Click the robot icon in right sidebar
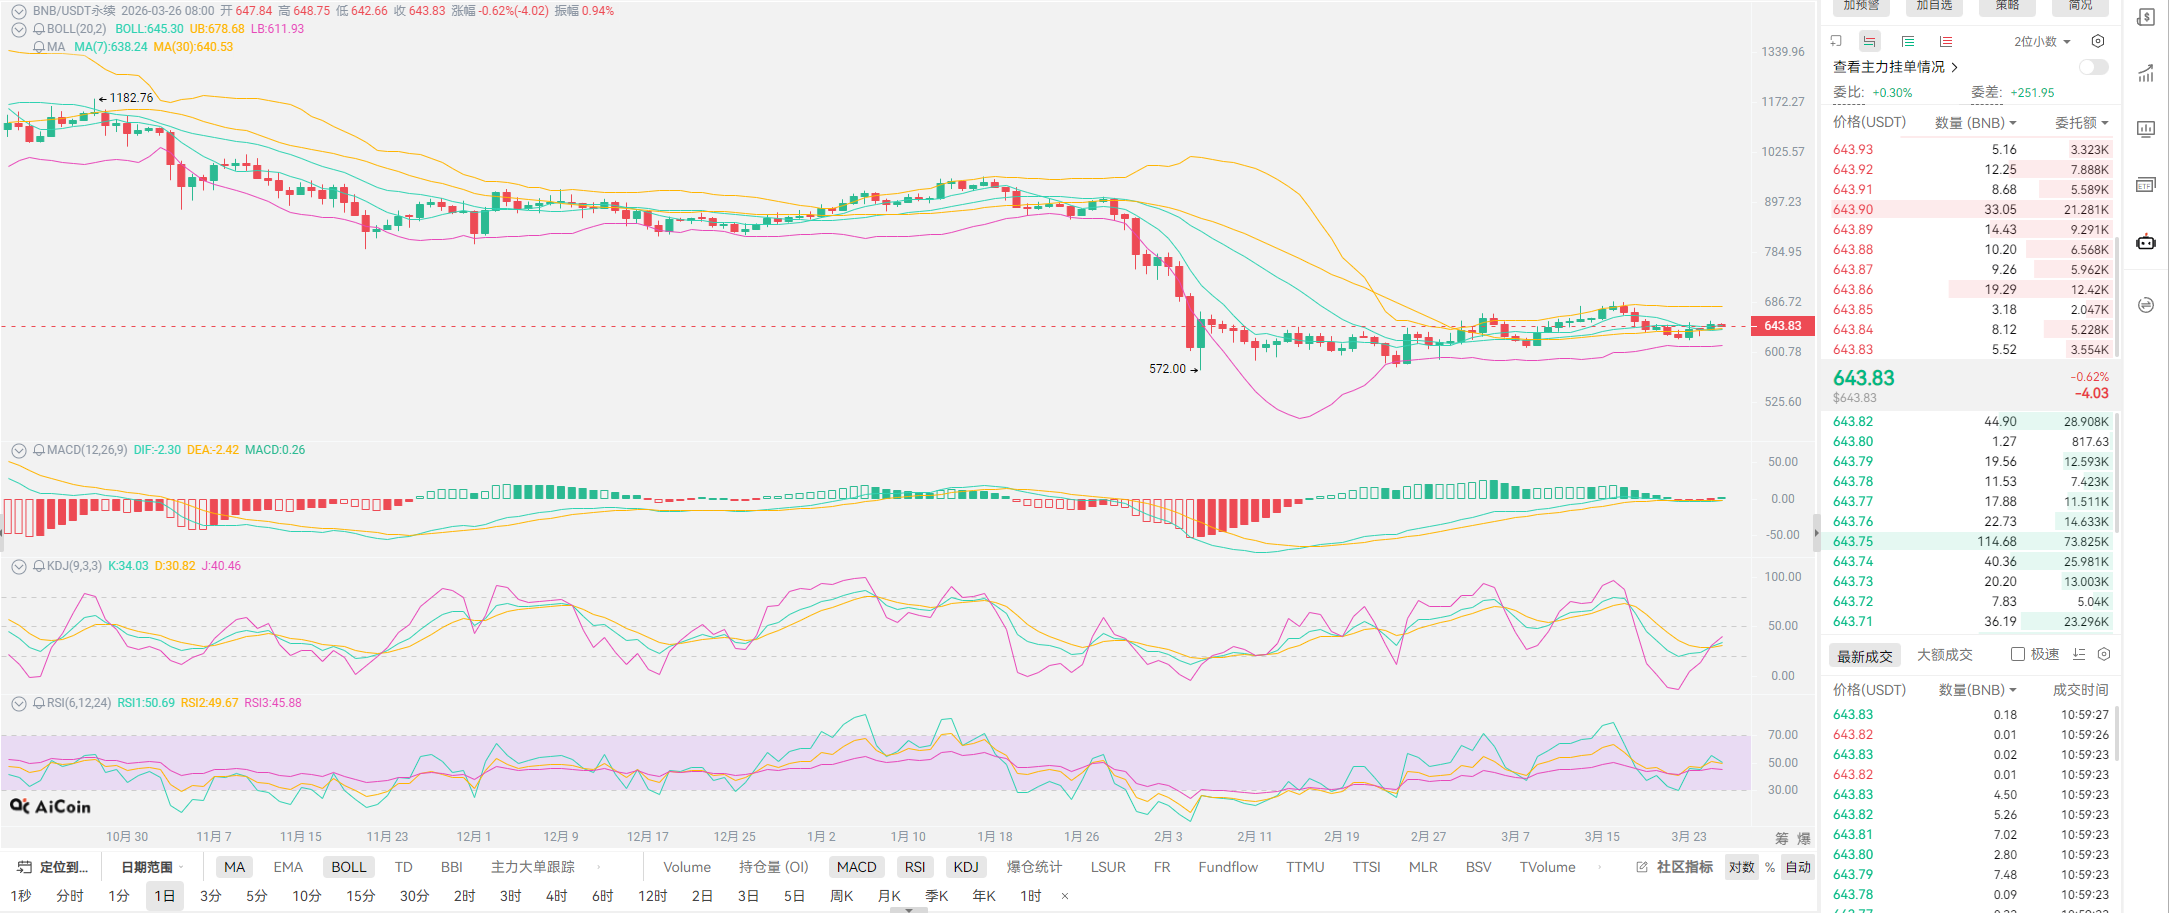The width and height of the screenshot is (2169, 913). (x=2146, y=242)
